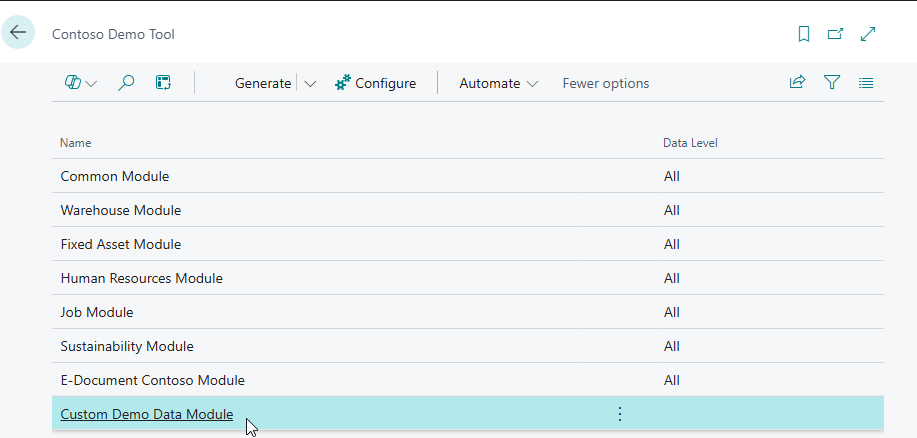Click the Generate action
Image resolution: width=917 pixels, height=438 pixels.
tap(263, 84)
